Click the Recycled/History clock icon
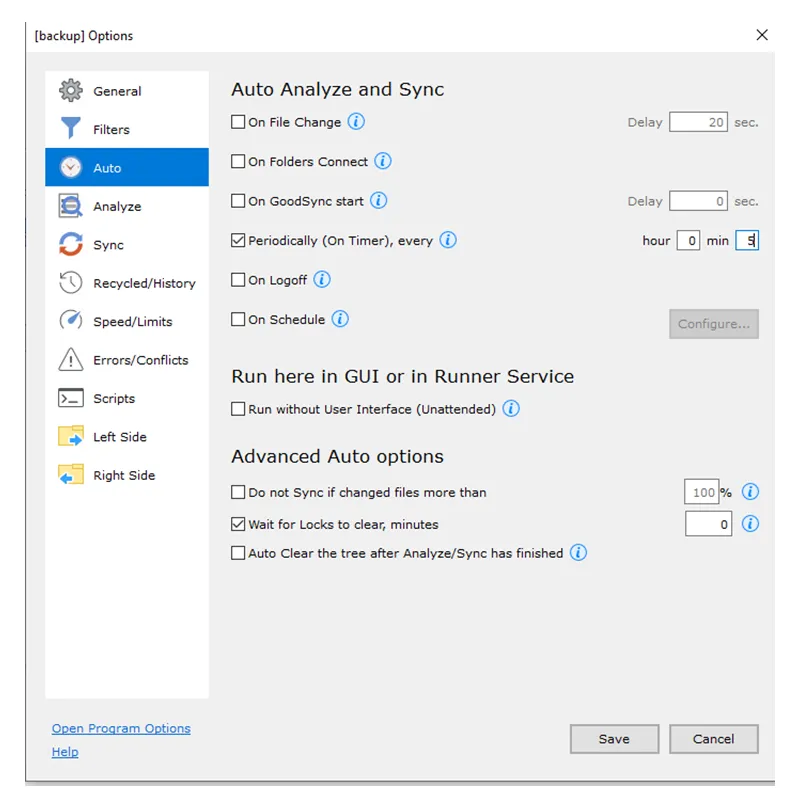Screen dimensions: 801x807 tap(71, 283)
